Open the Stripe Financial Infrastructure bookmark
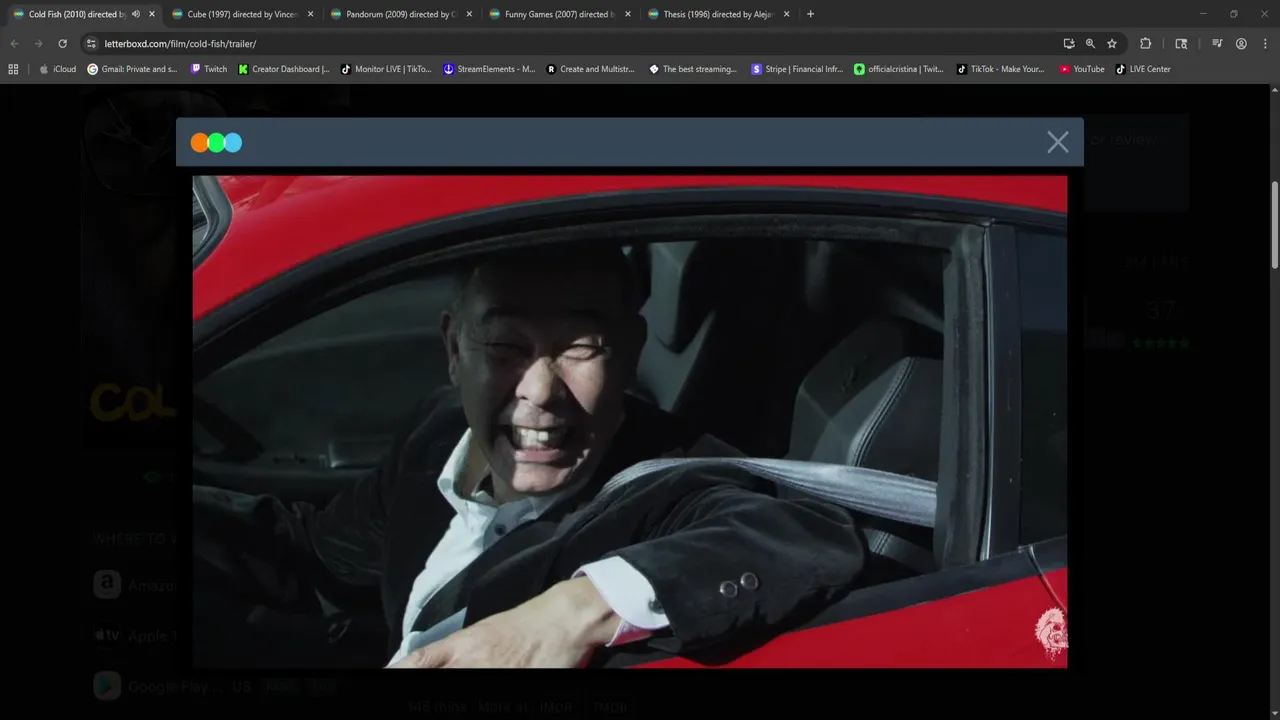The height and width of the screenshot is (720, 1280). [797, 69]
